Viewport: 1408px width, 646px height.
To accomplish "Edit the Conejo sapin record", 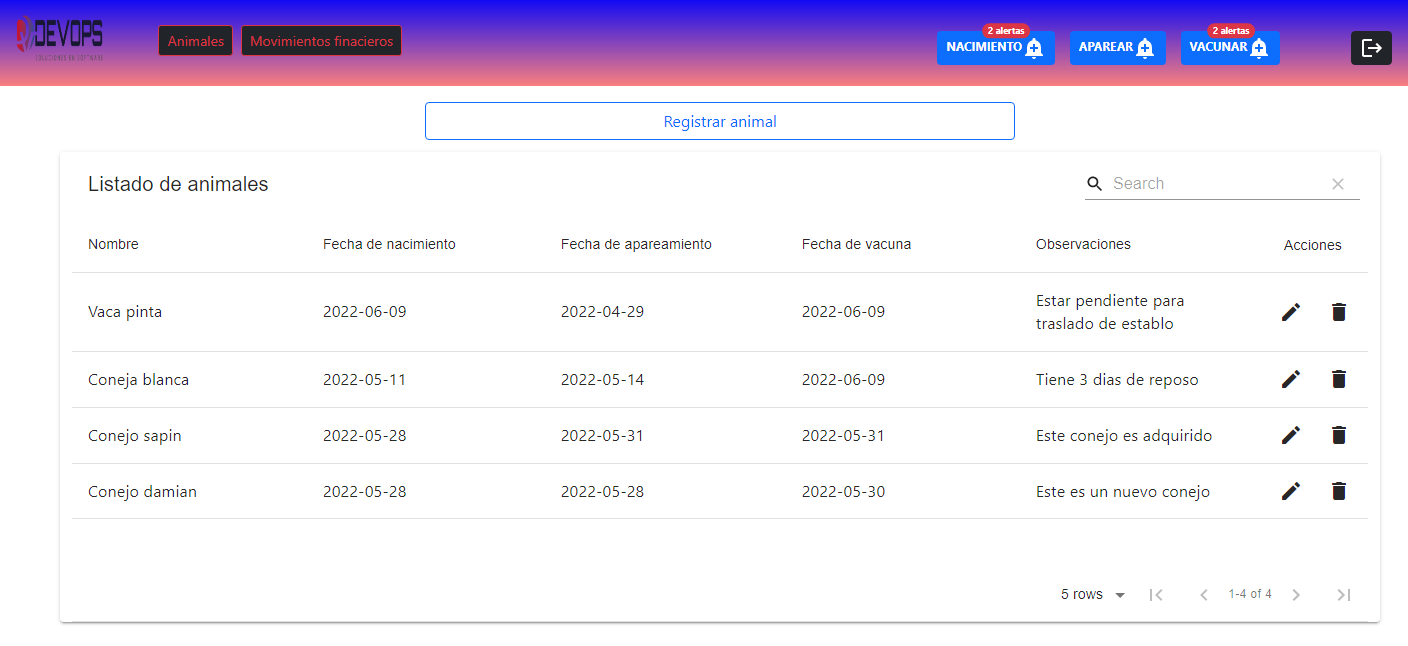I will [1291, 435].
